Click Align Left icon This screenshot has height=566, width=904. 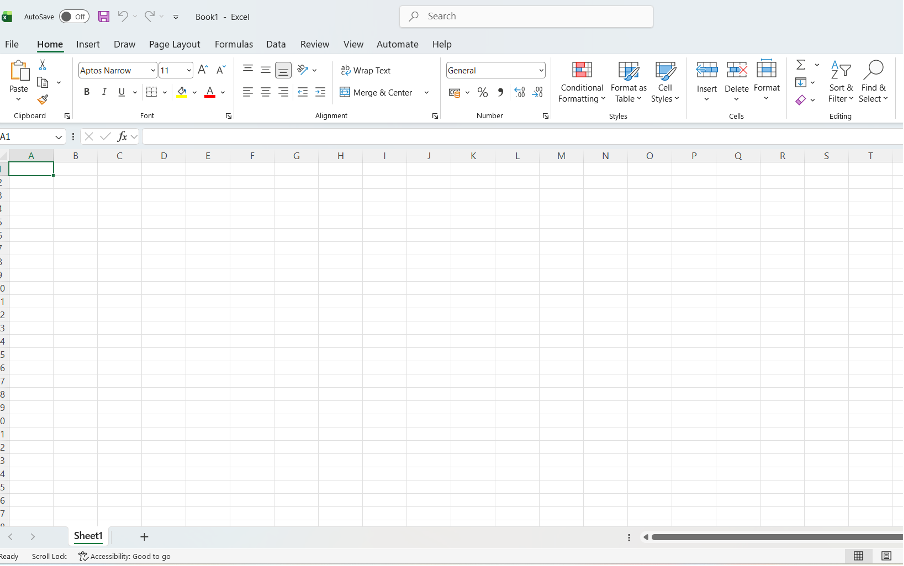(x=248, y=92)
